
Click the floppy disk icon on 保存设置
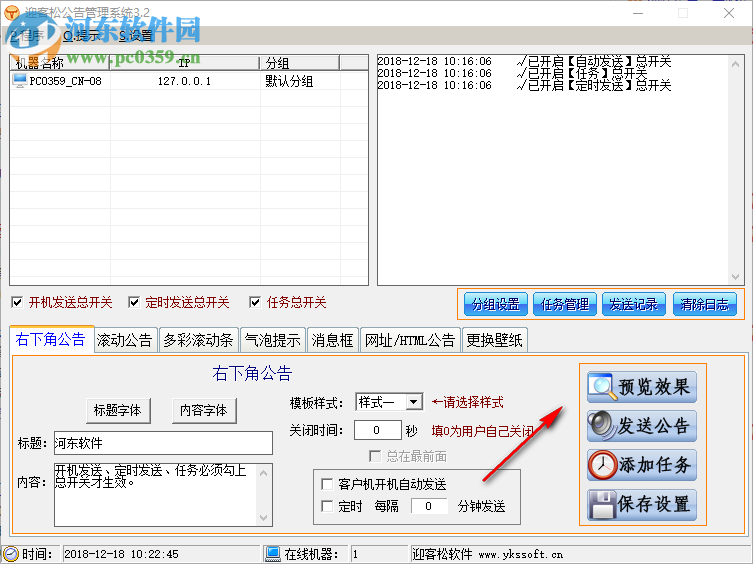602,504
